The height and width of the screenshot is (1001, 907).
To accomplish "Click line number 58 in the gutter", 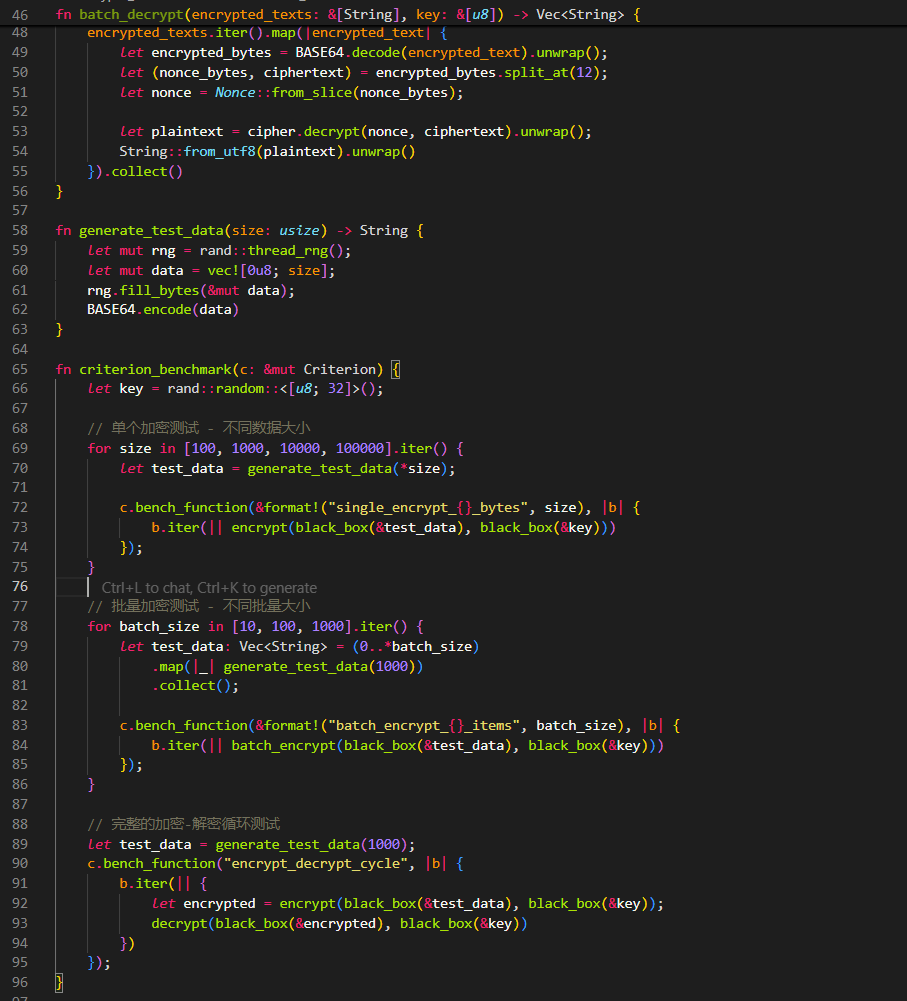I will point(20,230).
